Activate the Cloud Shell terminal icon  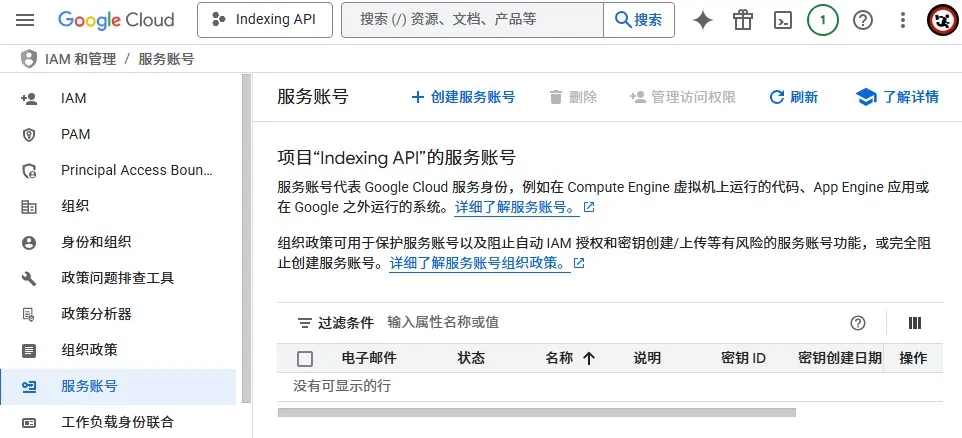tap(782, 20)
